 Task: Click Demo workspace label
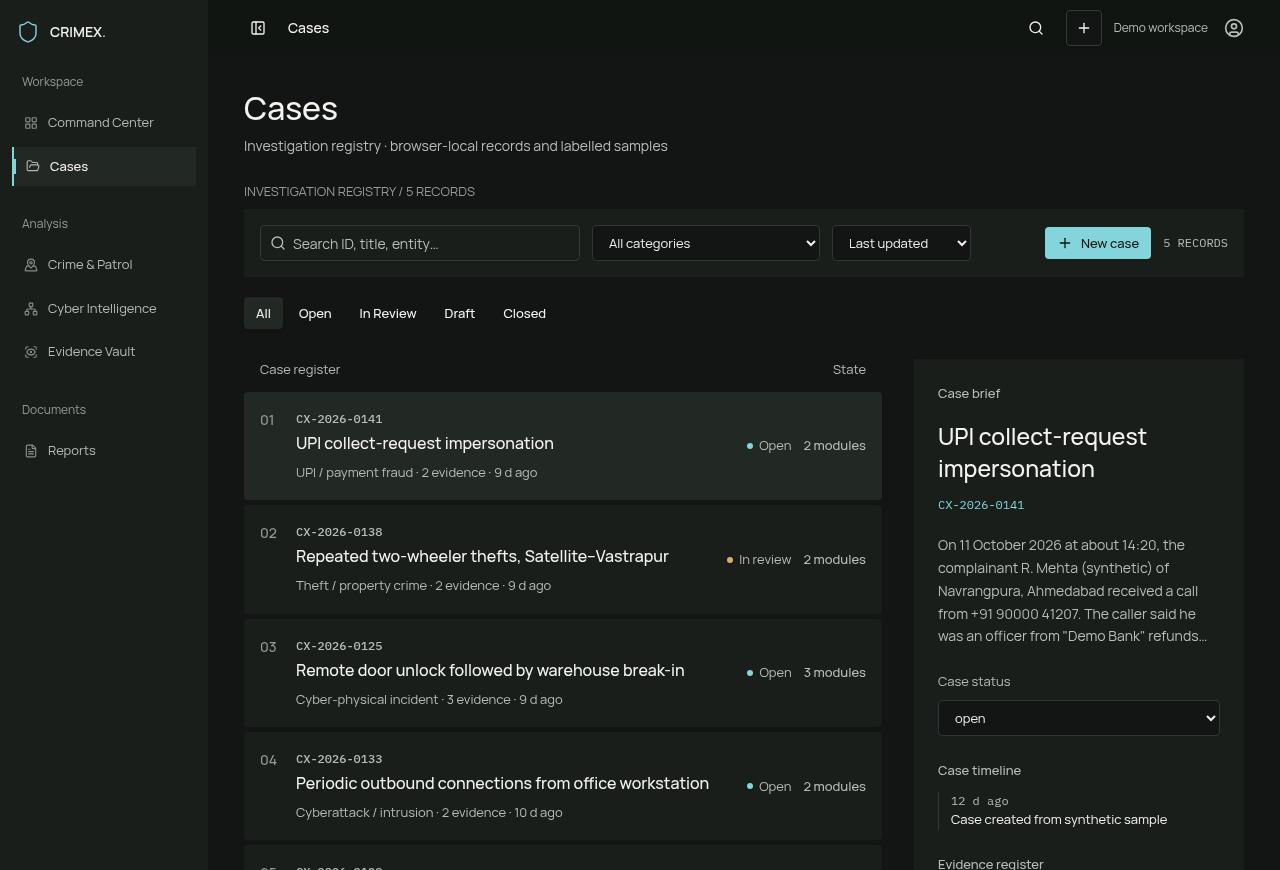(x=1160, y=28)
